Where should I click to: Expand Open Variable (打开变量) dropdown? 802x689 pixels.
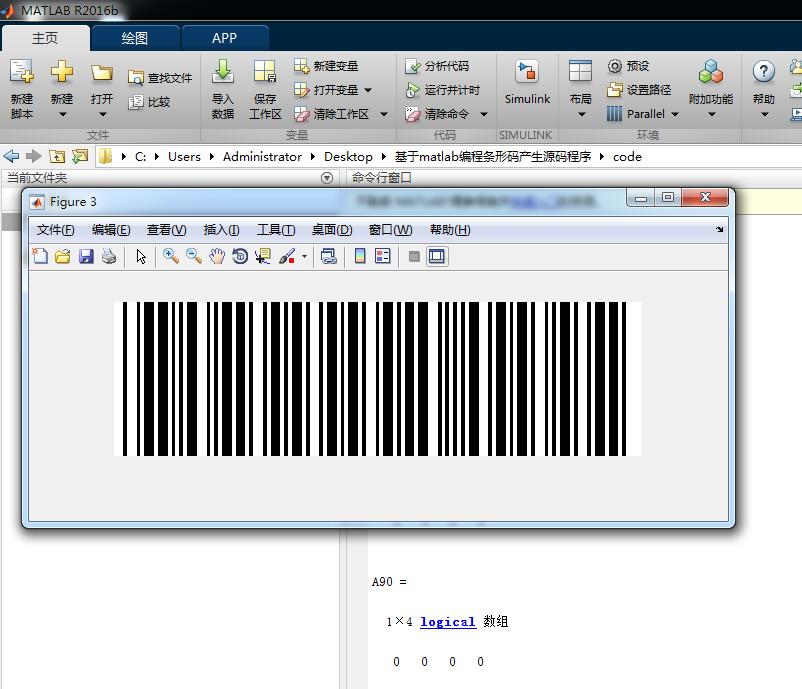[x=368, y=91]
